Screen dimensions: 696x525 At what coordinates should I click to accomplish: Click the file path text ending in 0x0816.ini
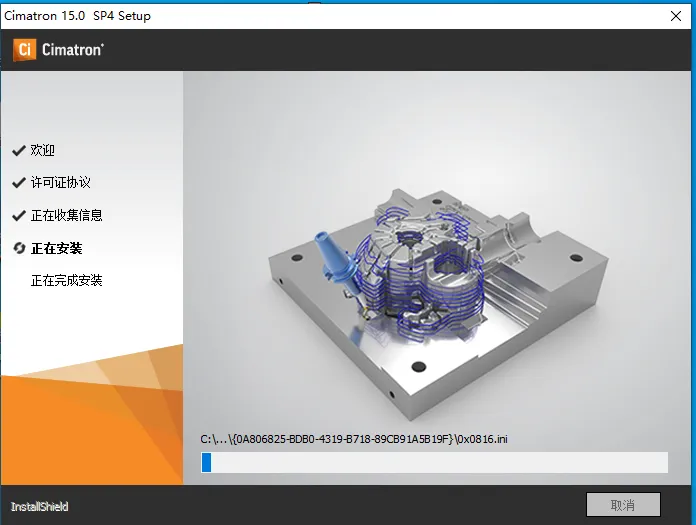354,439
